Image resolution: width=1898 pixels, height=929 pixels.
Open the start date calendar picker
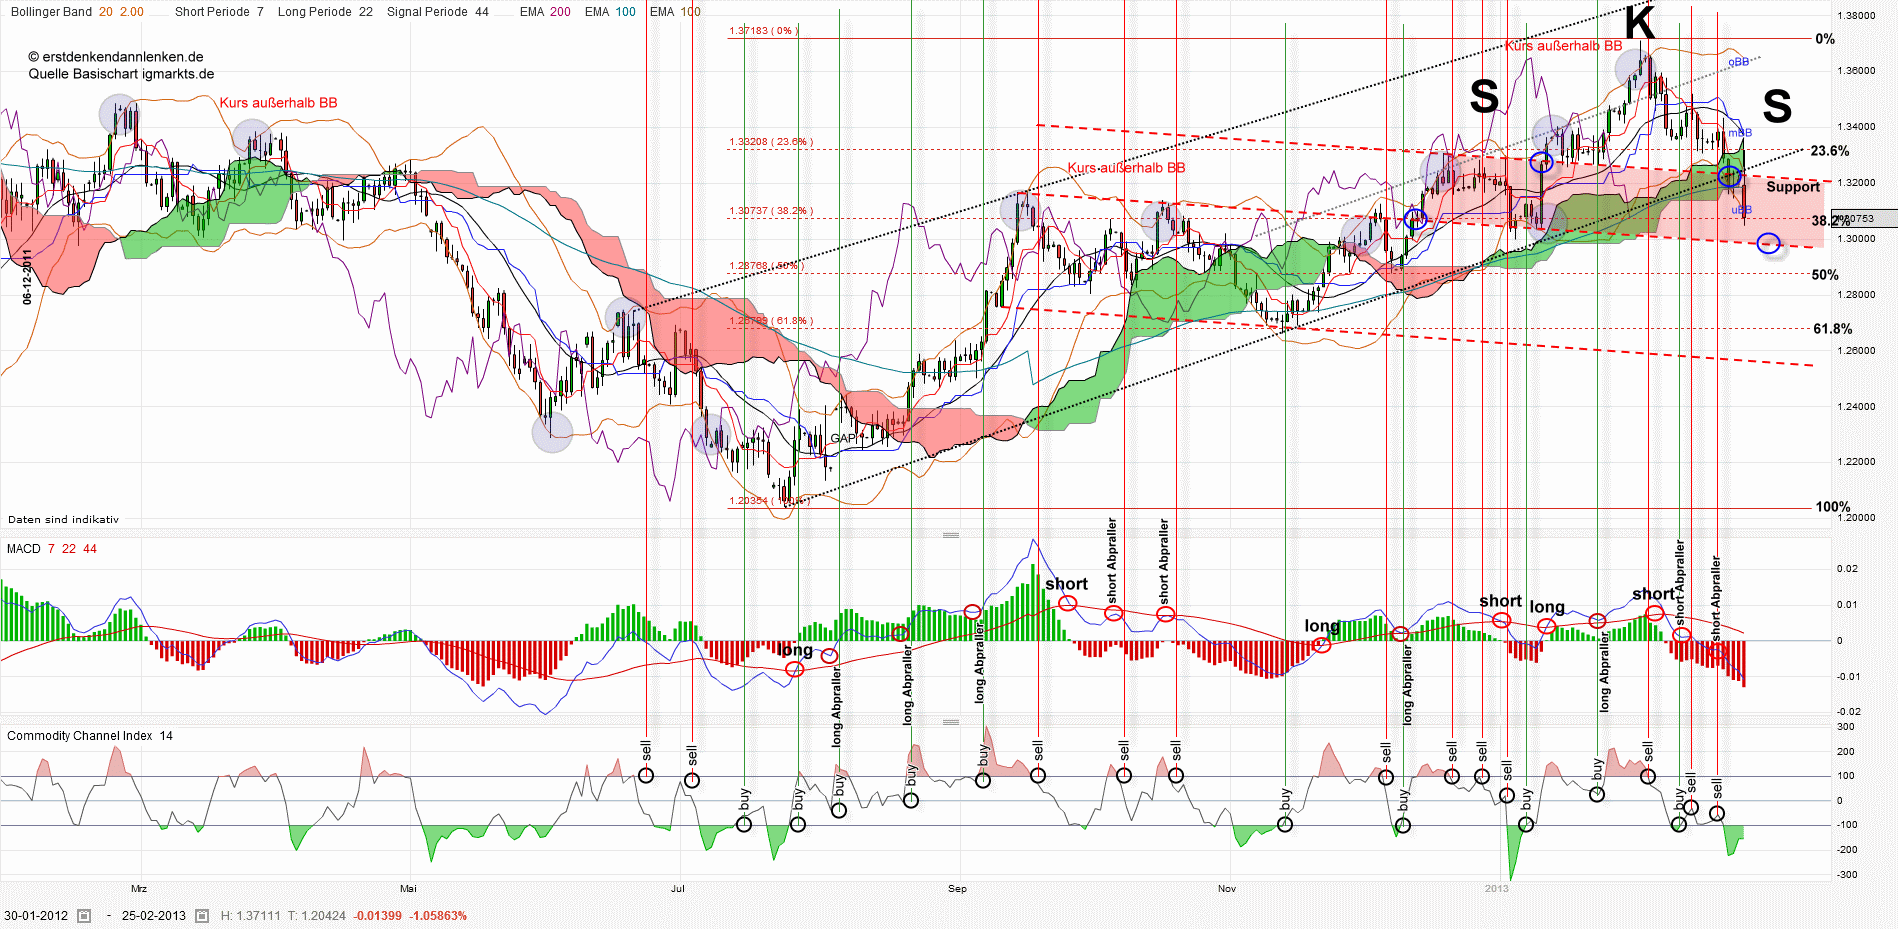84,915
